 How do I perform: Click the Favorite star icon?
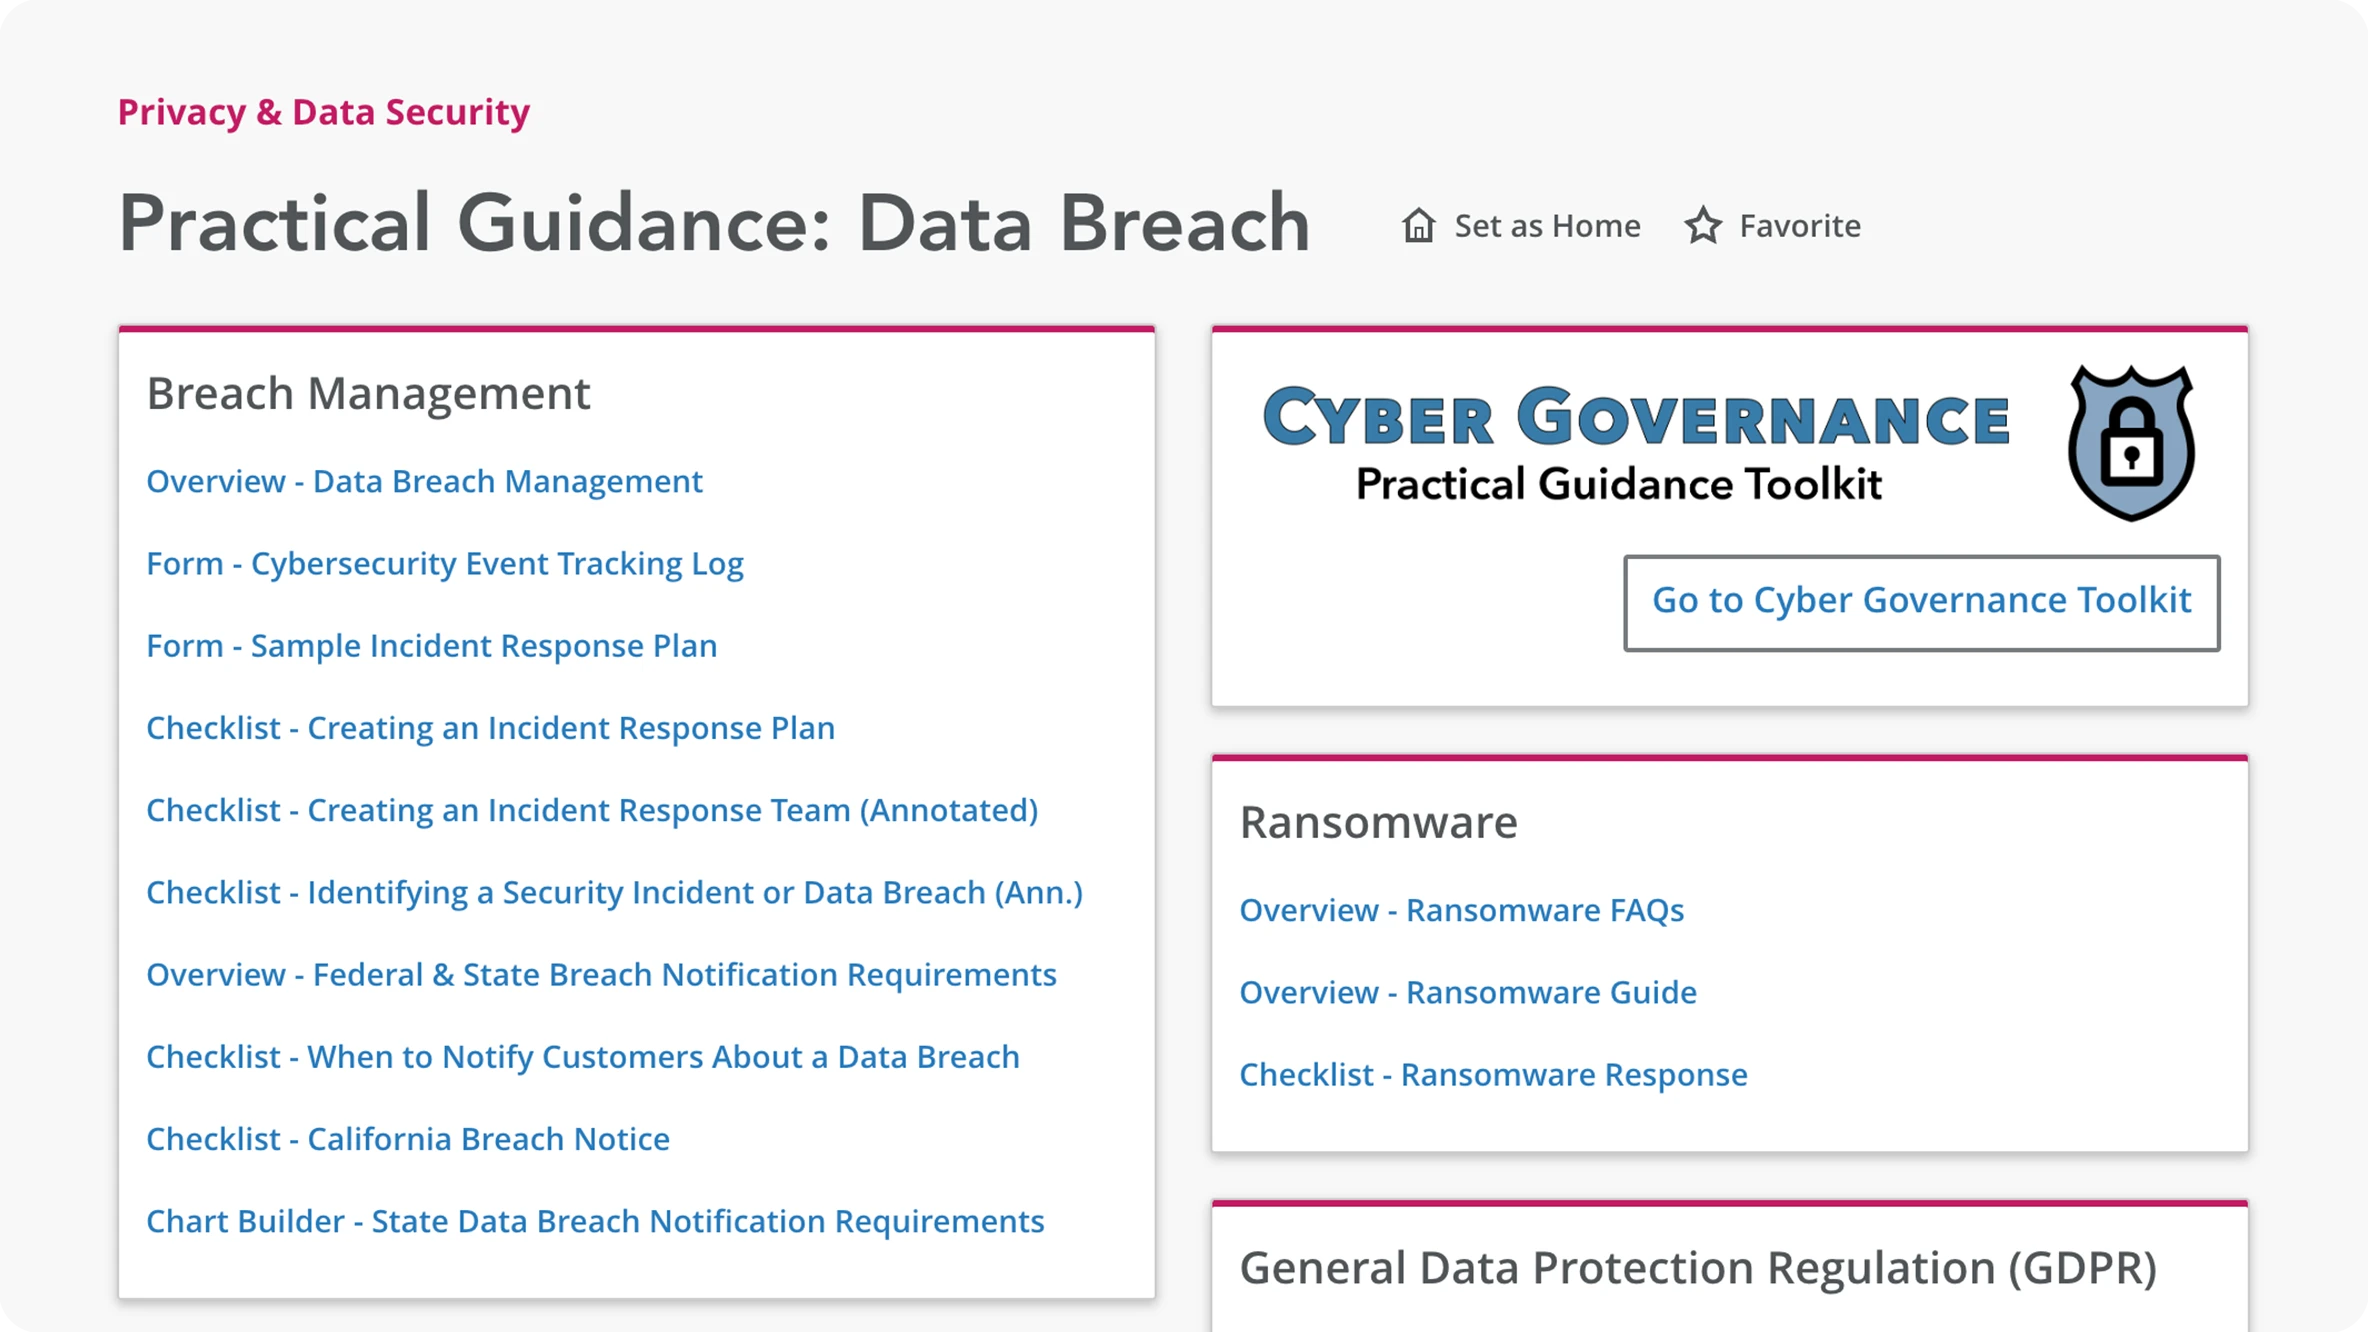pos(1703,225)
